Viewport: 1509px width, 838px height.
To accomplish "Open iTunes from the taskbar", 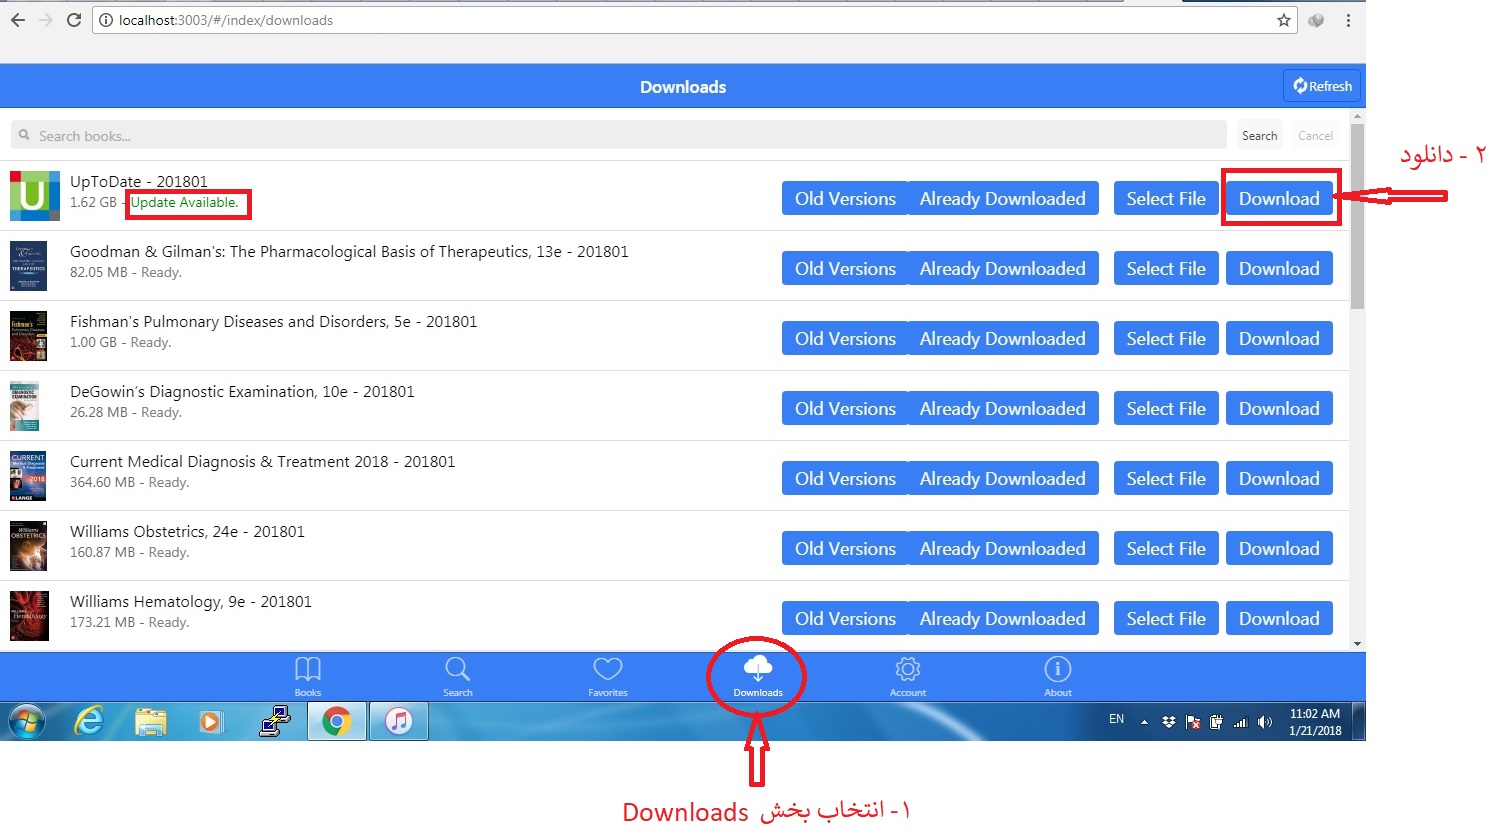I will 399,721.
